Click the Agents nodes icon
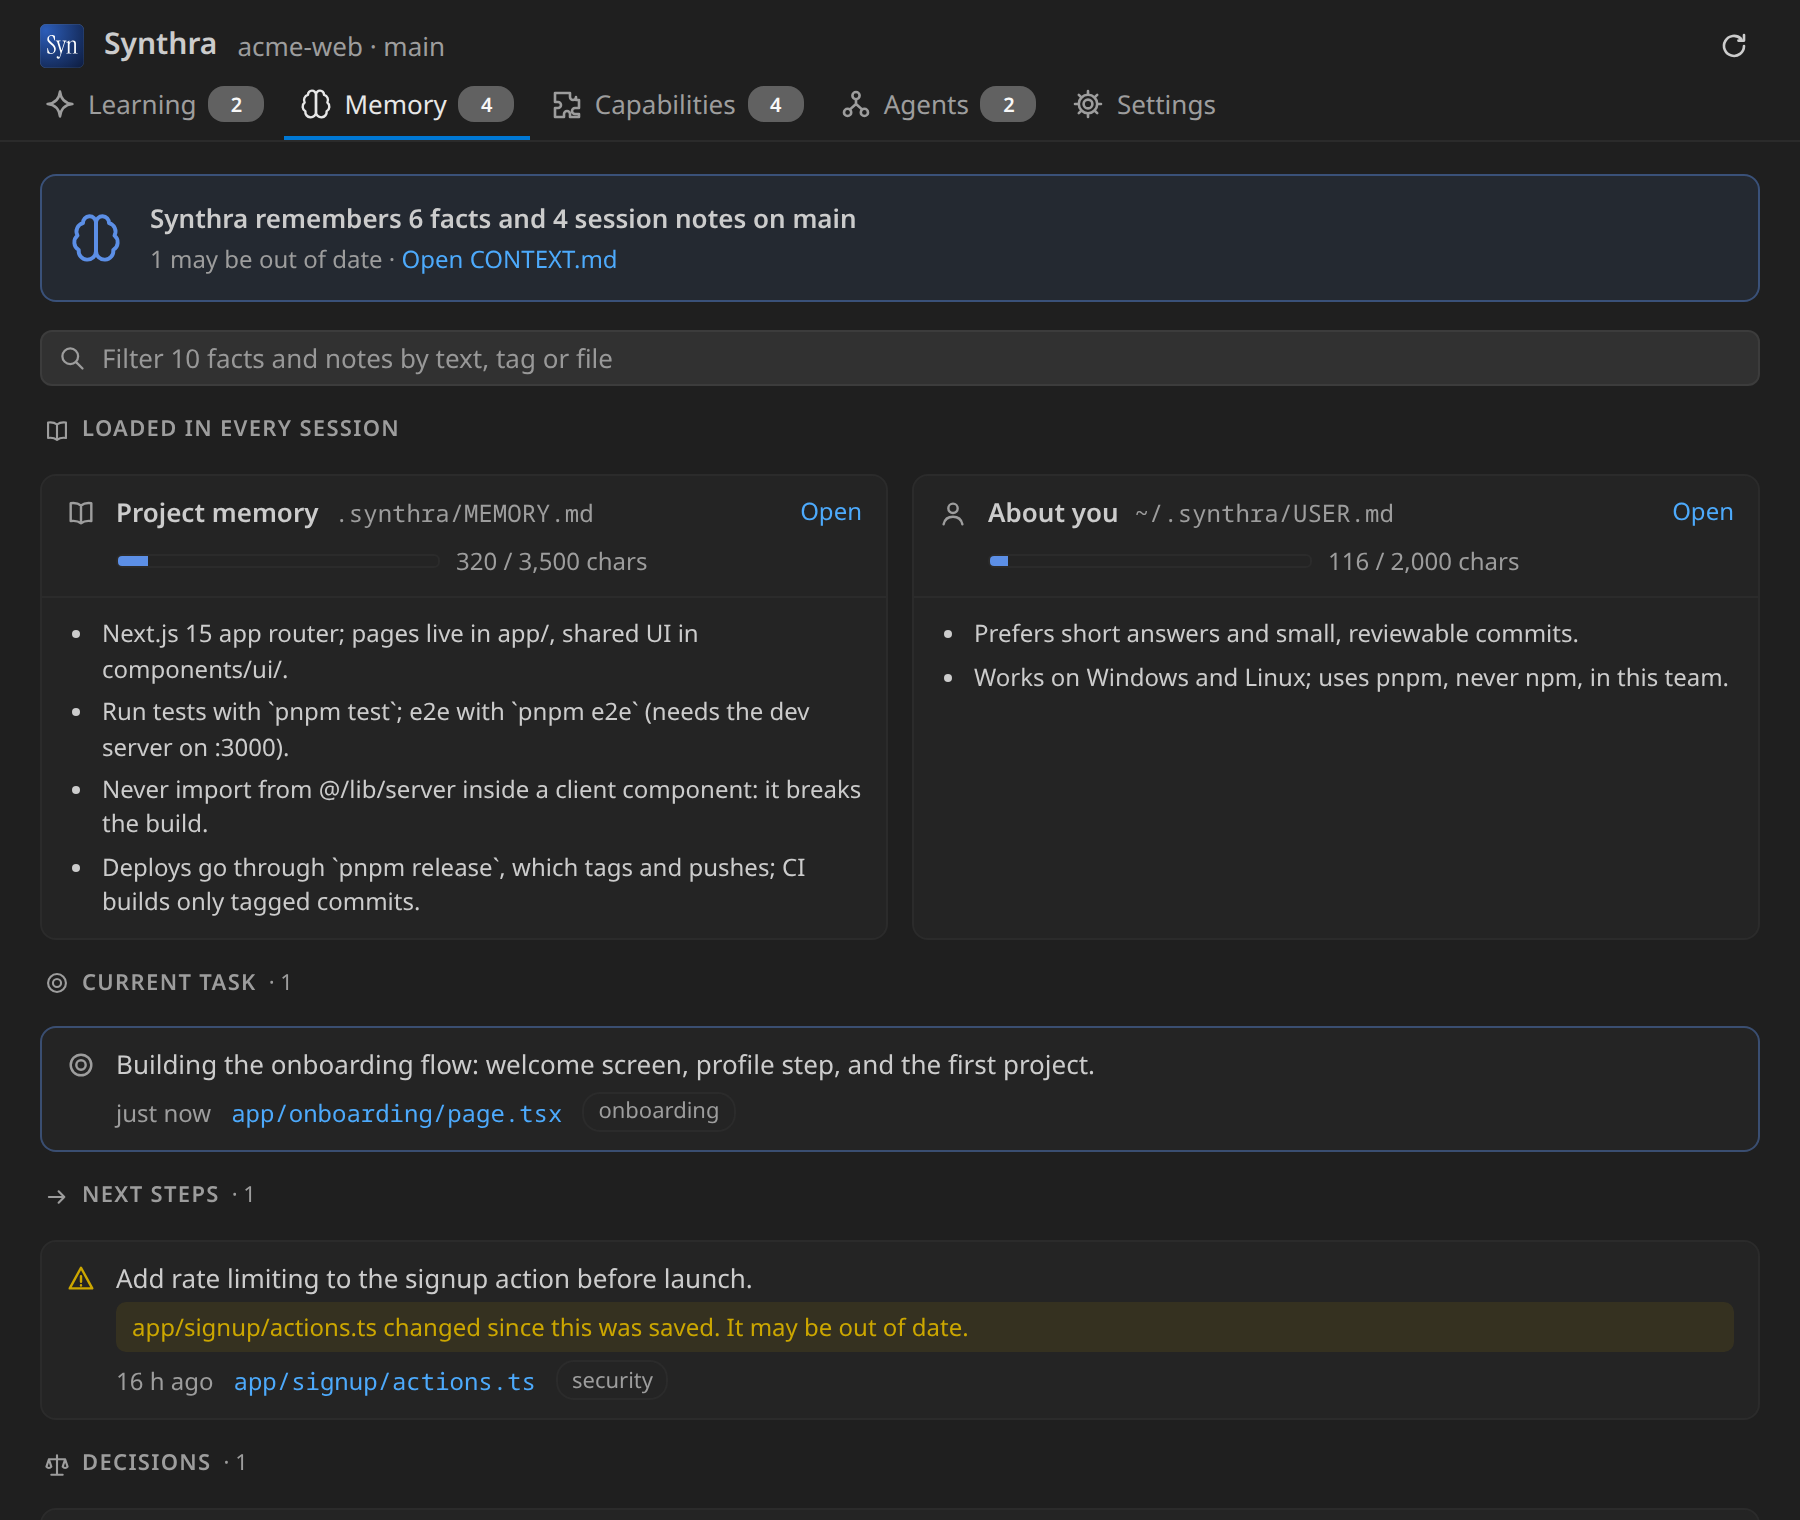This screenshot has width=1800, height=1520. pos(856,105)
